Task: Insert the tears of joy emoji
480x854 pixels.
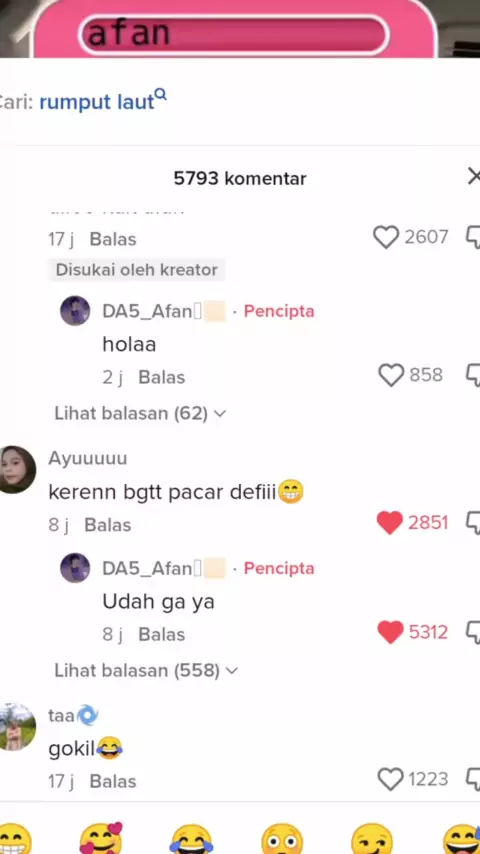Action: 191,839
